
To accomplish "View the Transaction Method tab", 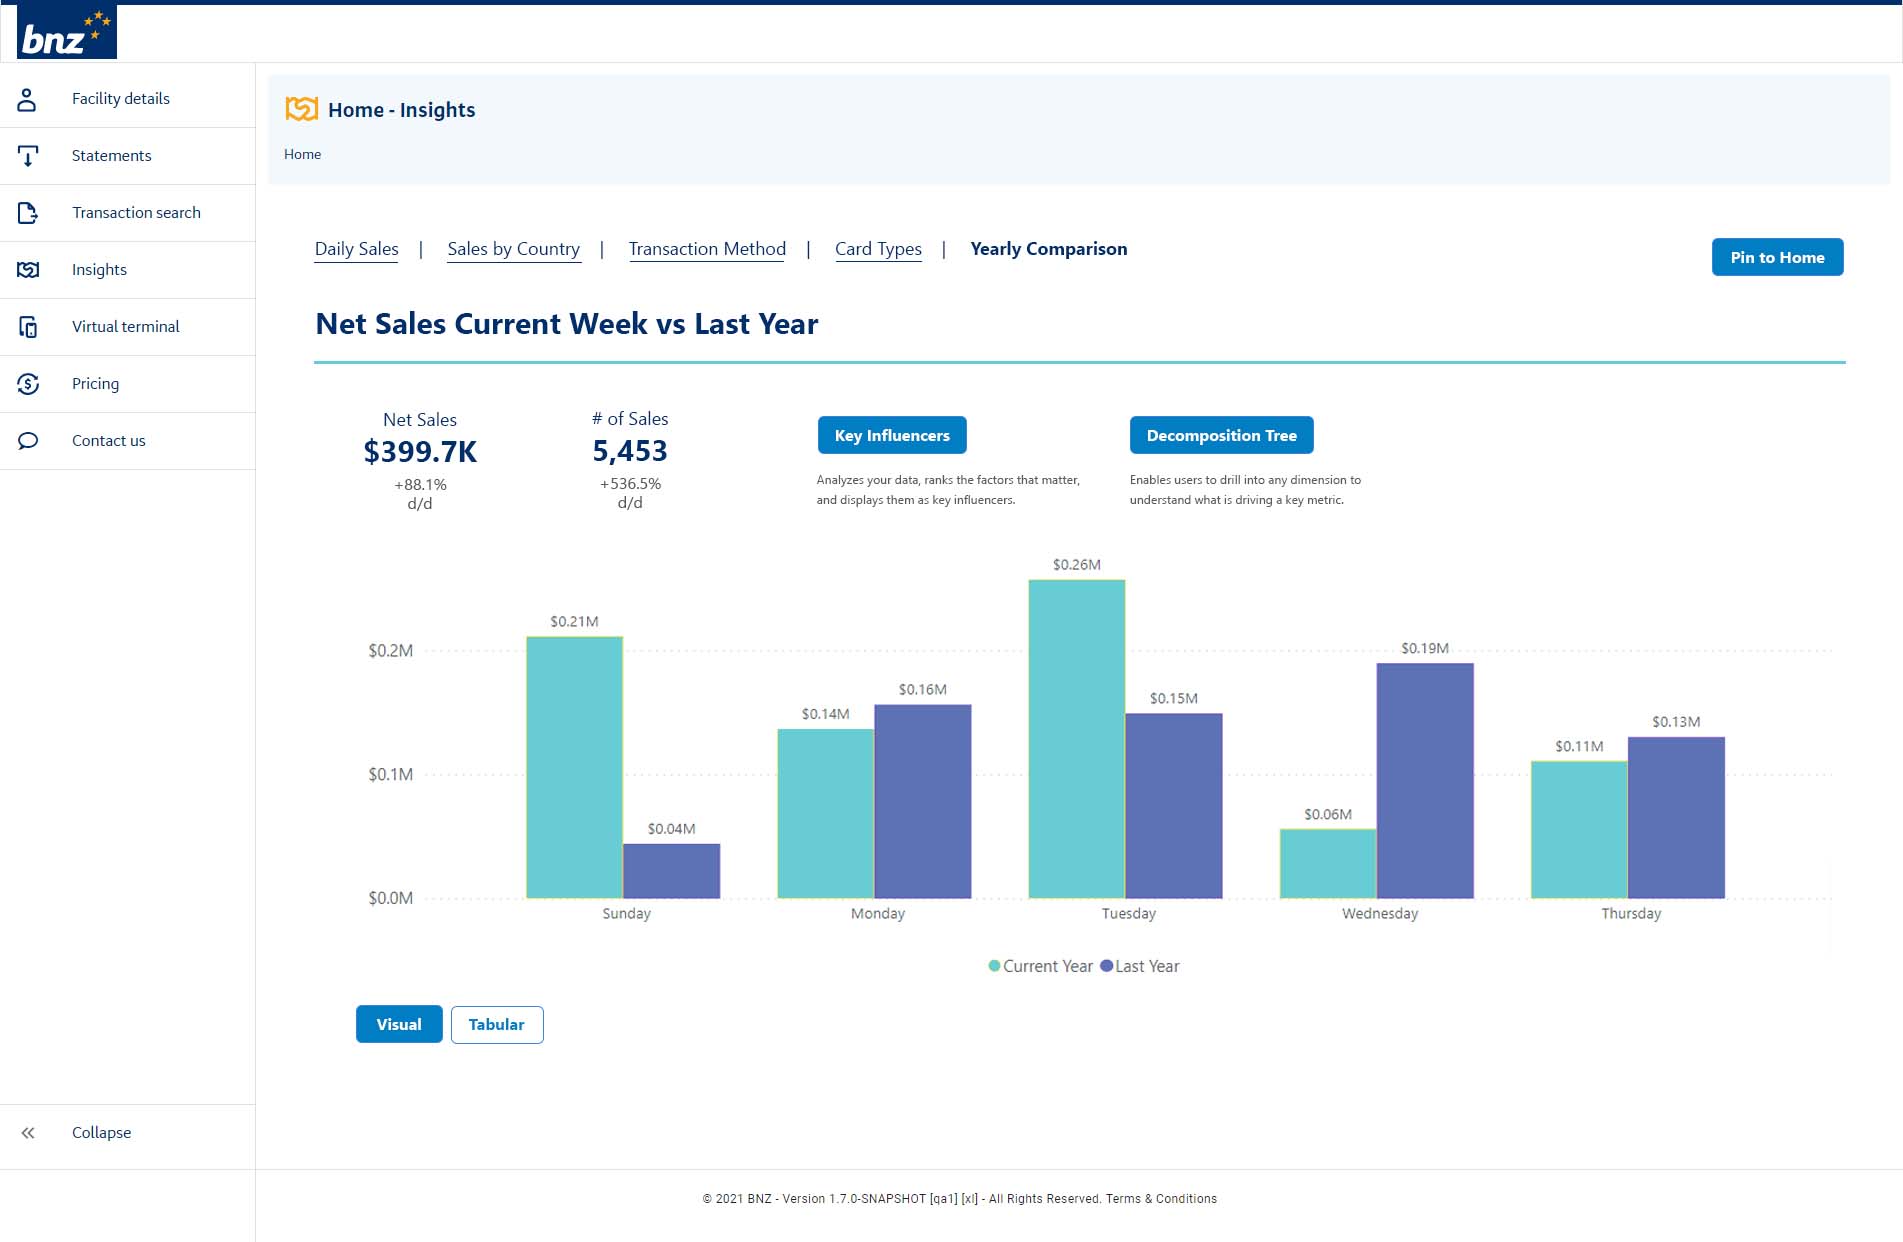I will point(707,249).
